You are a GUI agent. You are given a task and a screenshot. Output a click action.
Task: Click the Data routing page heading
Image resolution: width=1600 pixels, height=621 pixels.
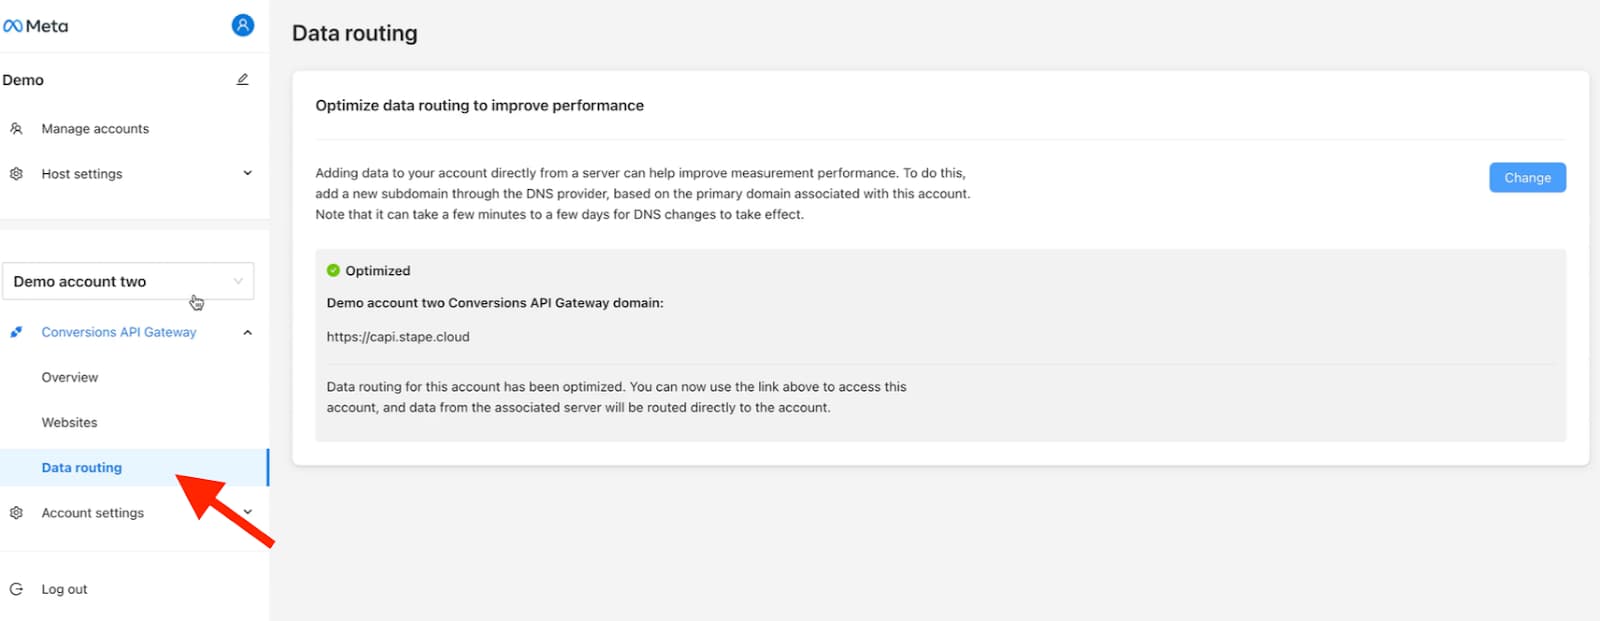click(x=355, y=33)
